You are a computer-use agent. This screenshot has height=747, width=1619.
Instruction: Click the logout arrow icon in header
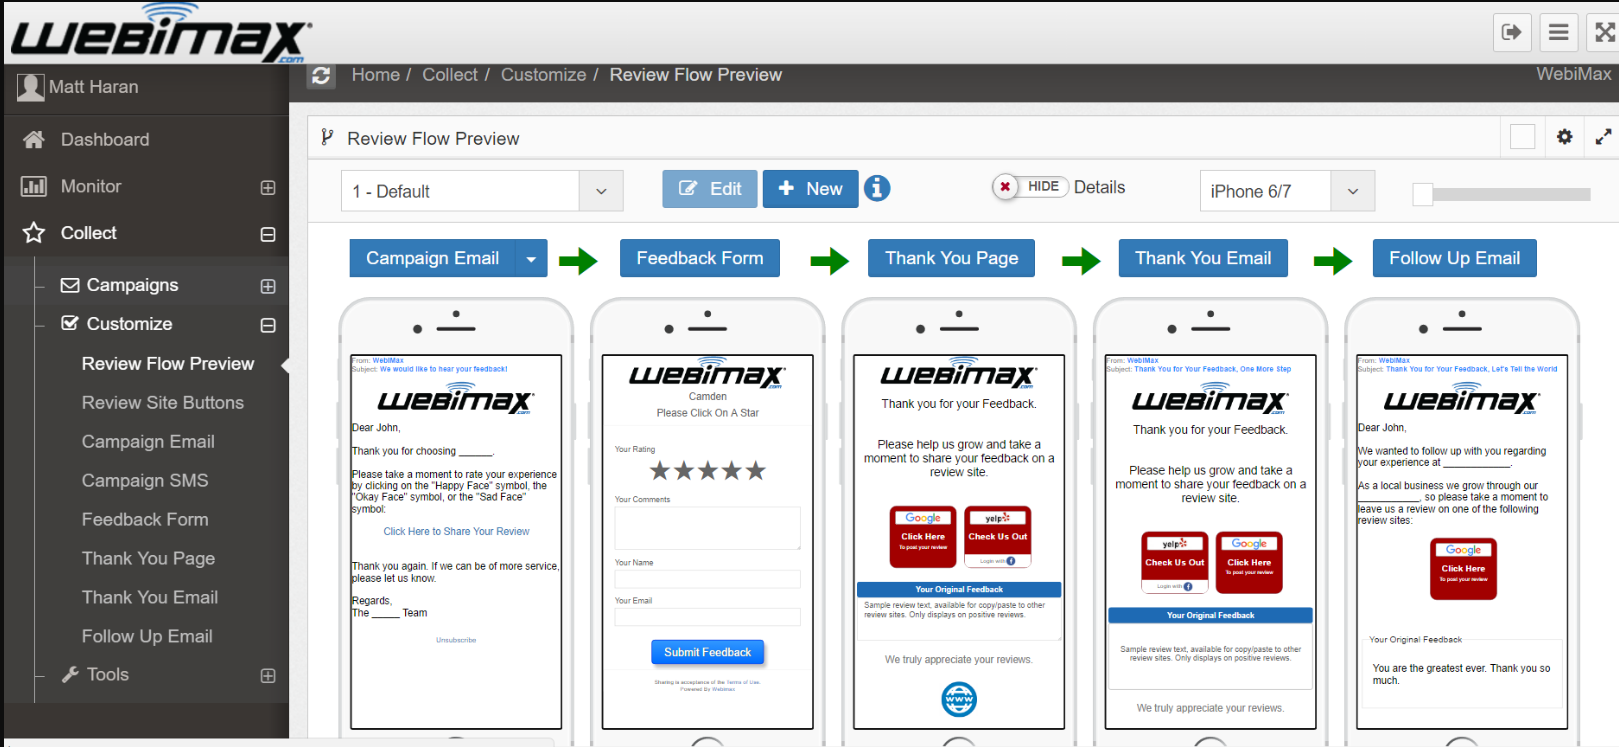pyautogui.click(x=1511, y=32)
